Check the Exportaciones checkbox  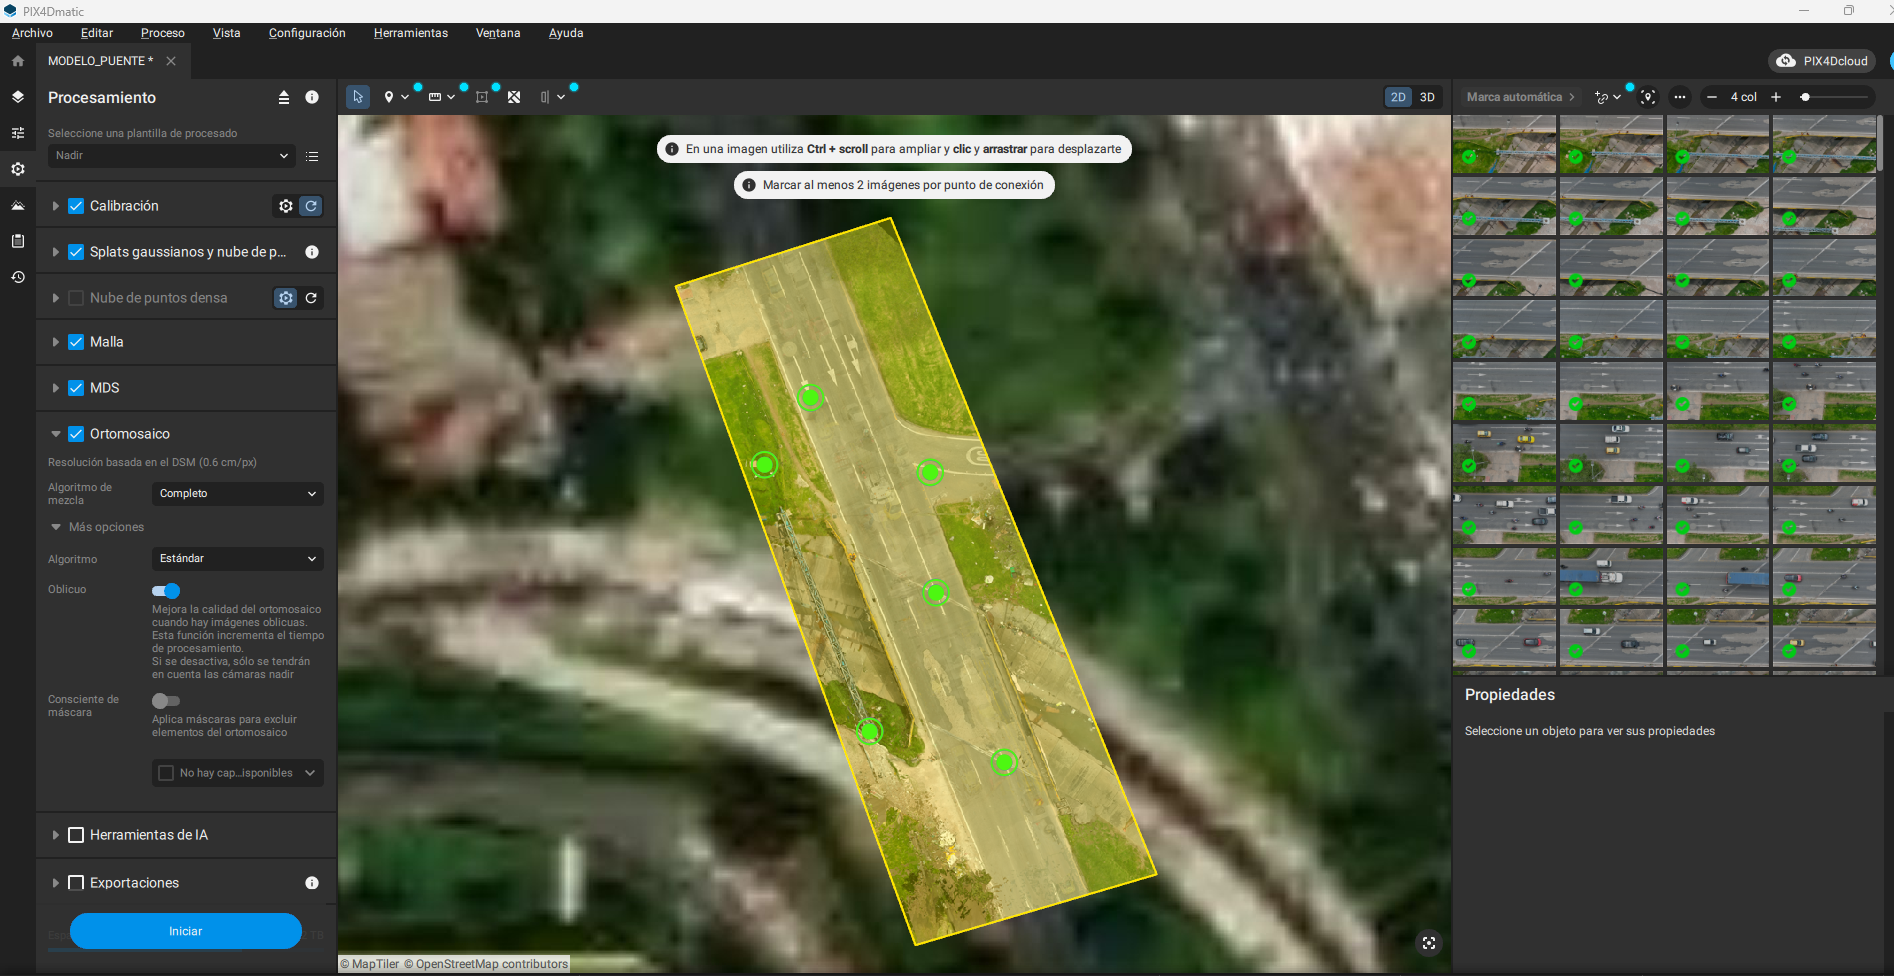tap(76, 883)
